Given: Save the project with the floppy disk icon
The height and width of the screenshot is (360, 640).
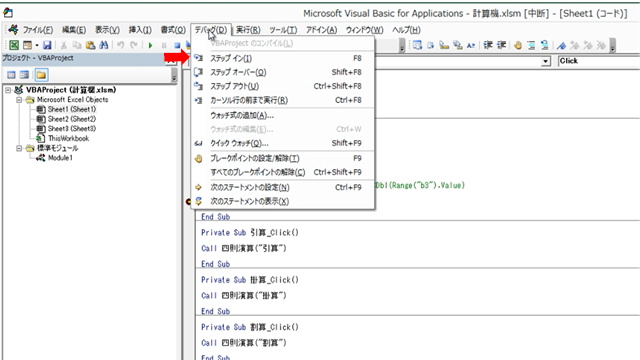Looking at the screenshot, I should (x=47, y=45).
